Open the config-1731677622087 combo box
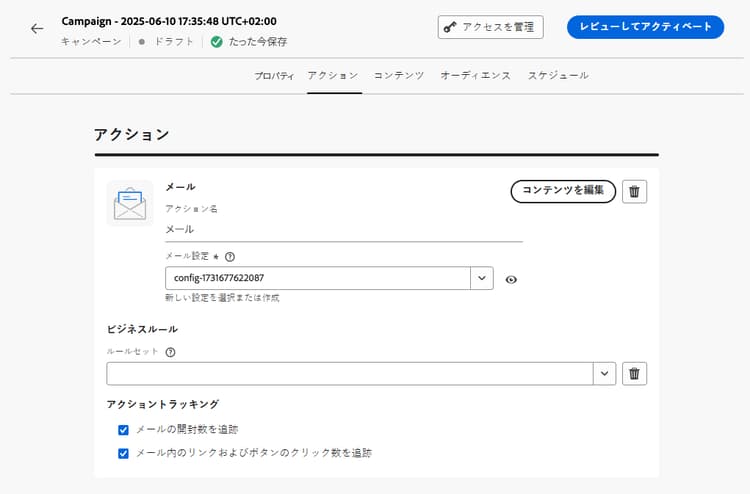The height and width of the screenshot is (494, 750). (x=329, y=278)
